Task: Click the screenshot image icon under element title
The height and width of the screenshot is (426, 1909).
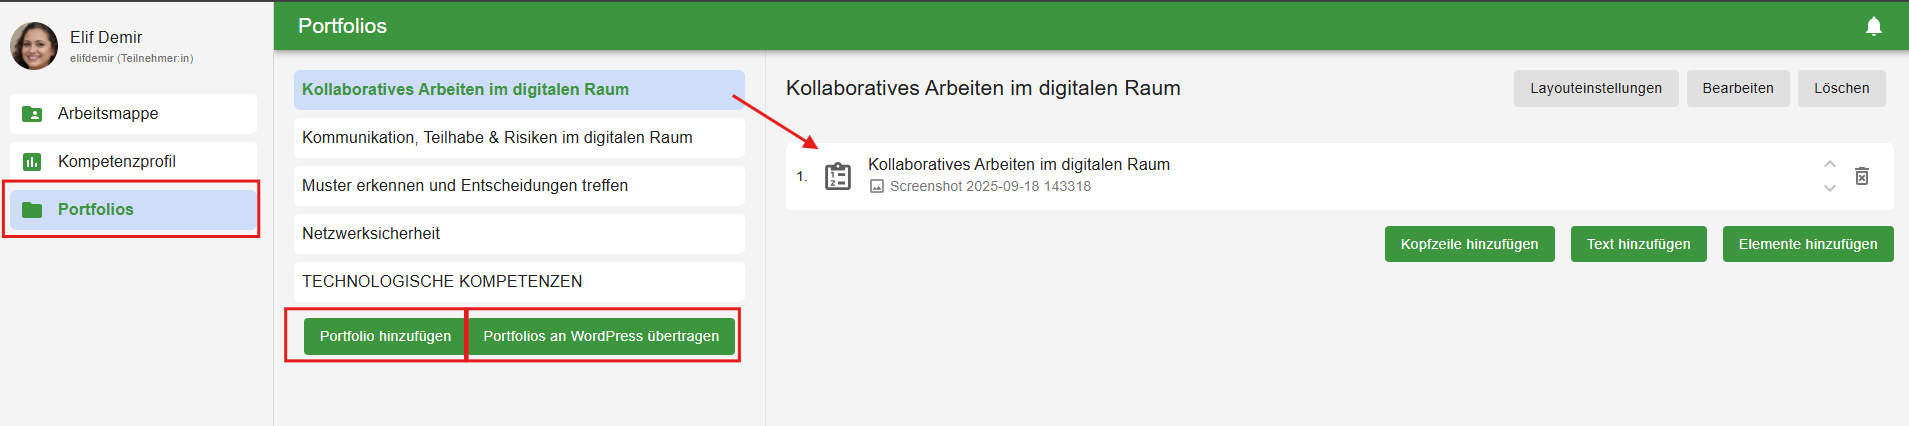Action: point(877,187)
